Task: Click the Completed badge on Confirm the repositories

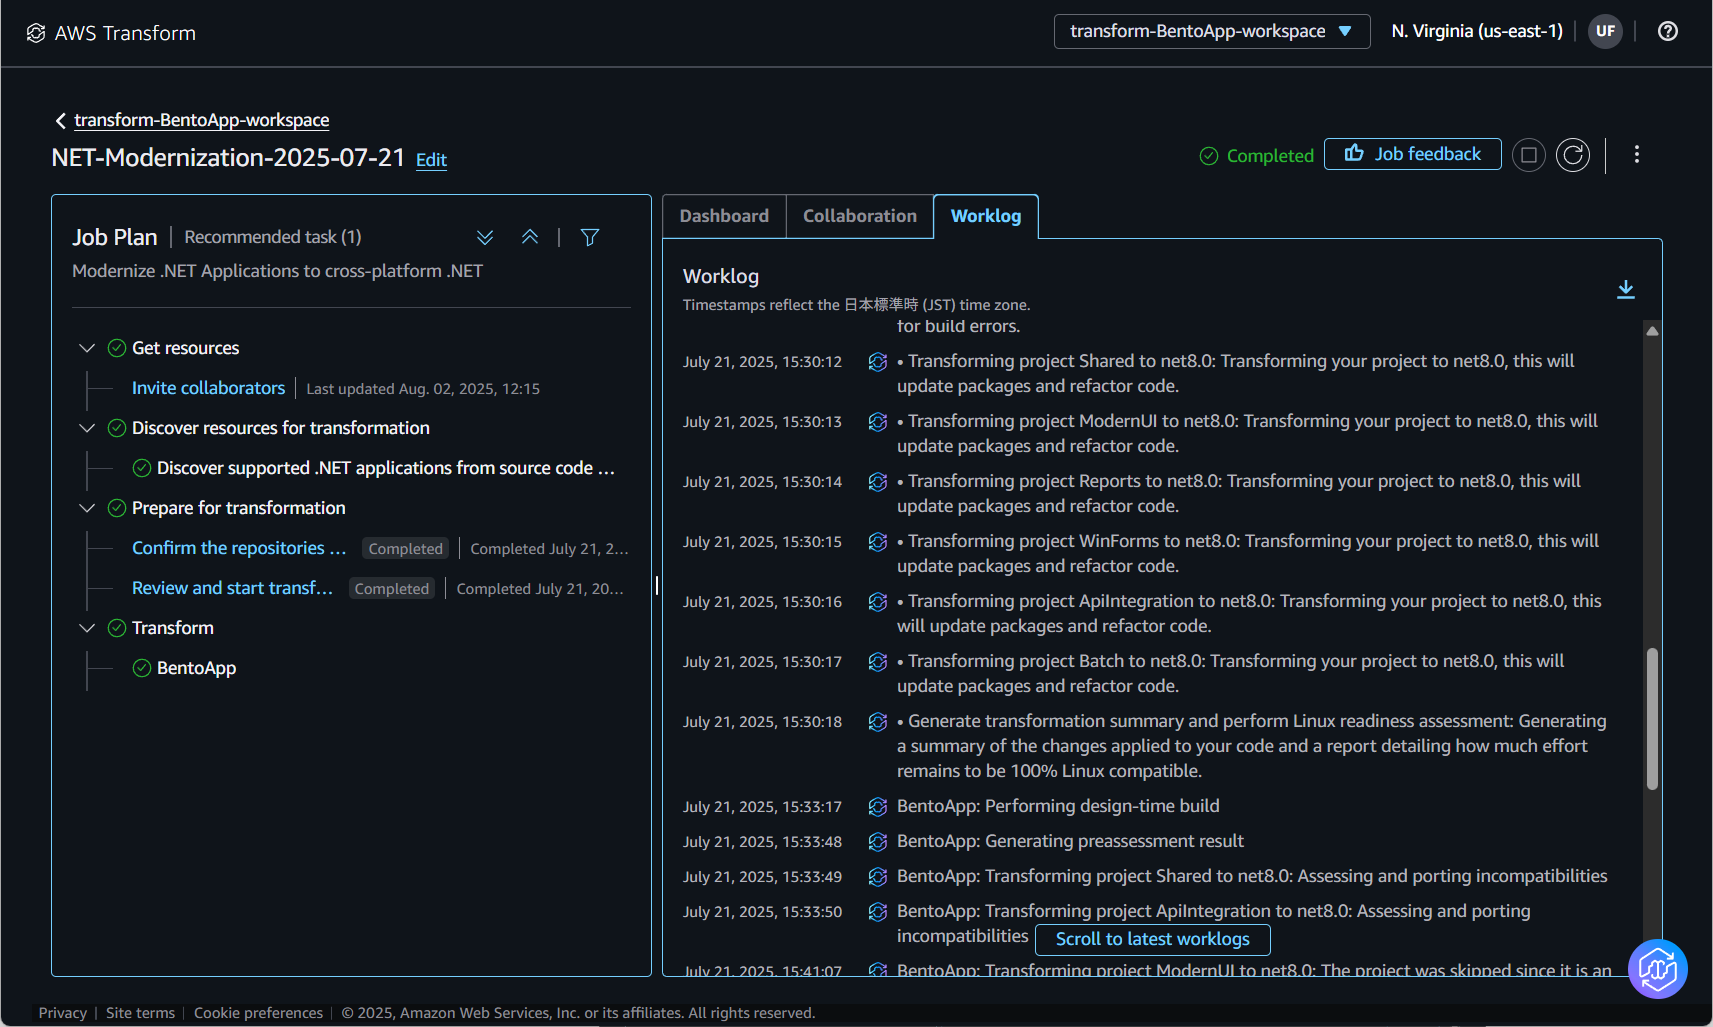Action: point(405,549)
